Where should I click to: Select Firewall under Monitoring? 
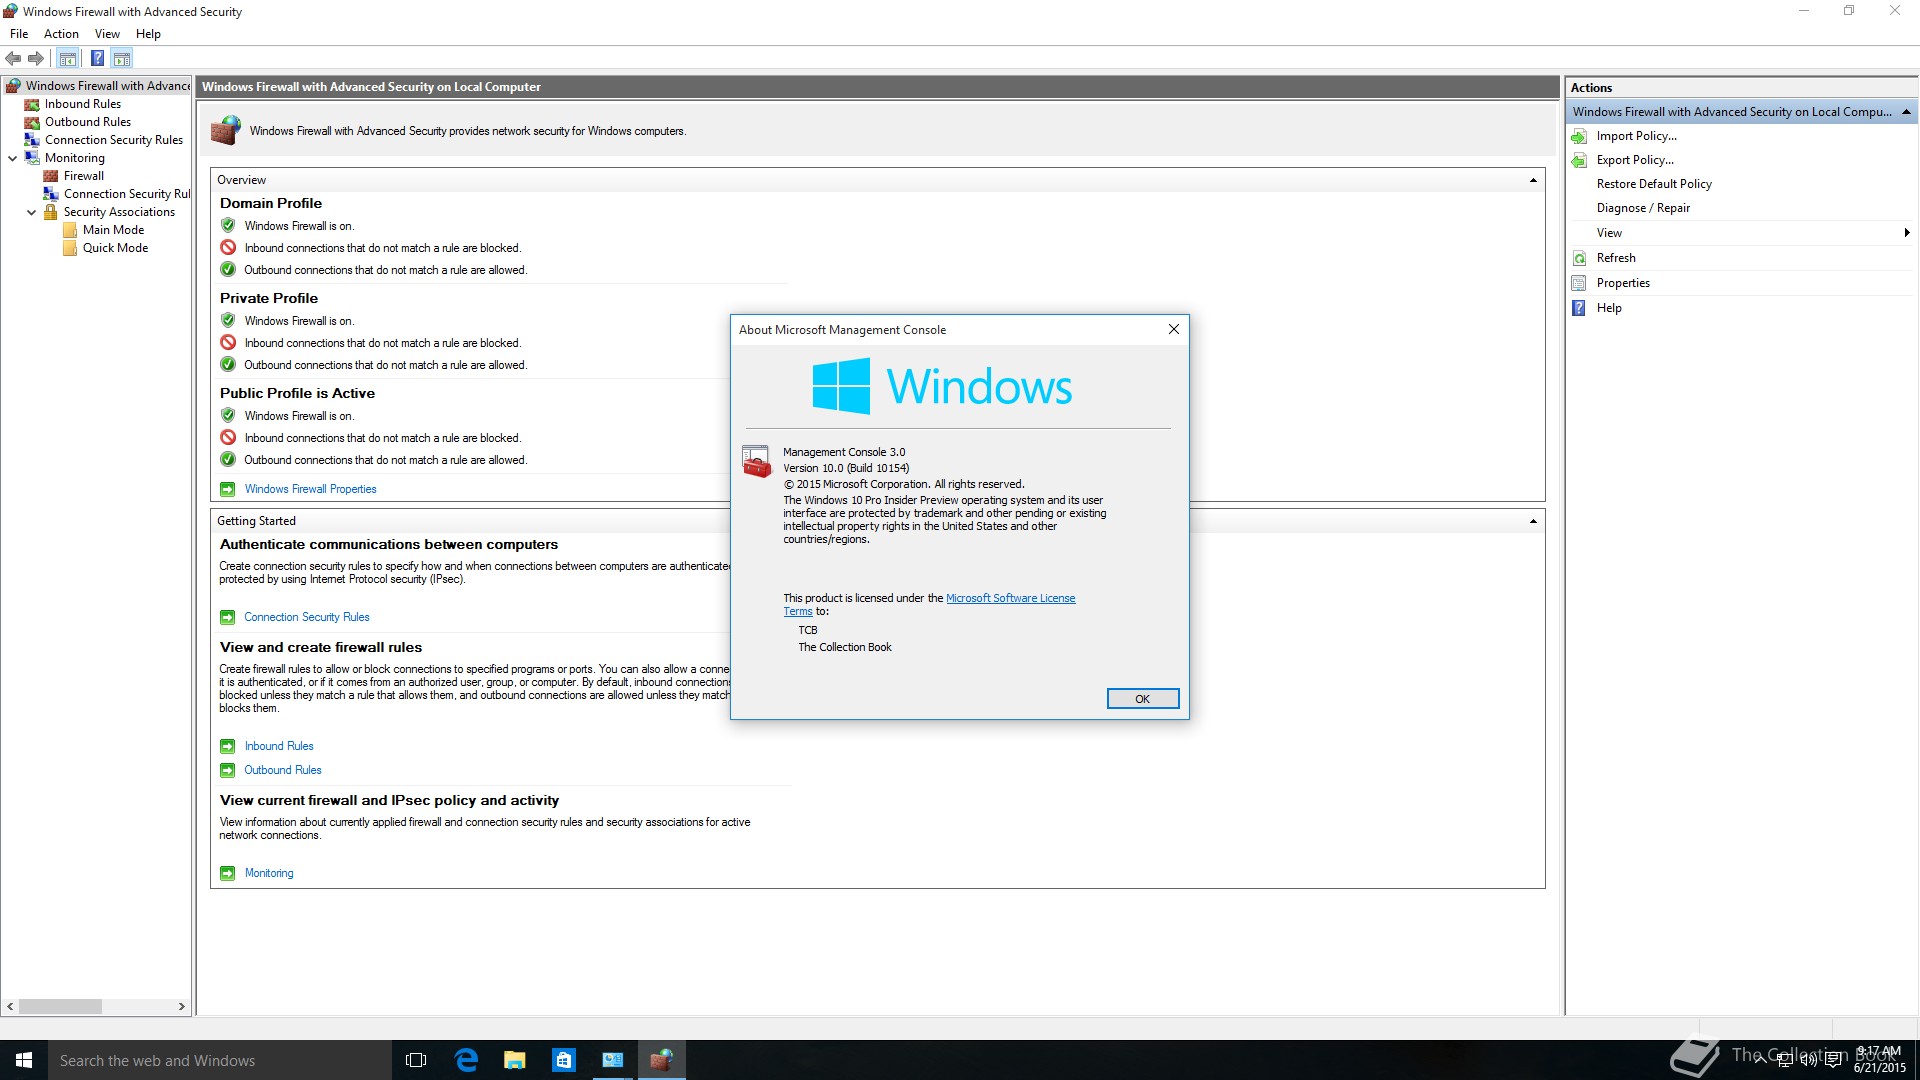[x=83, y=176]
